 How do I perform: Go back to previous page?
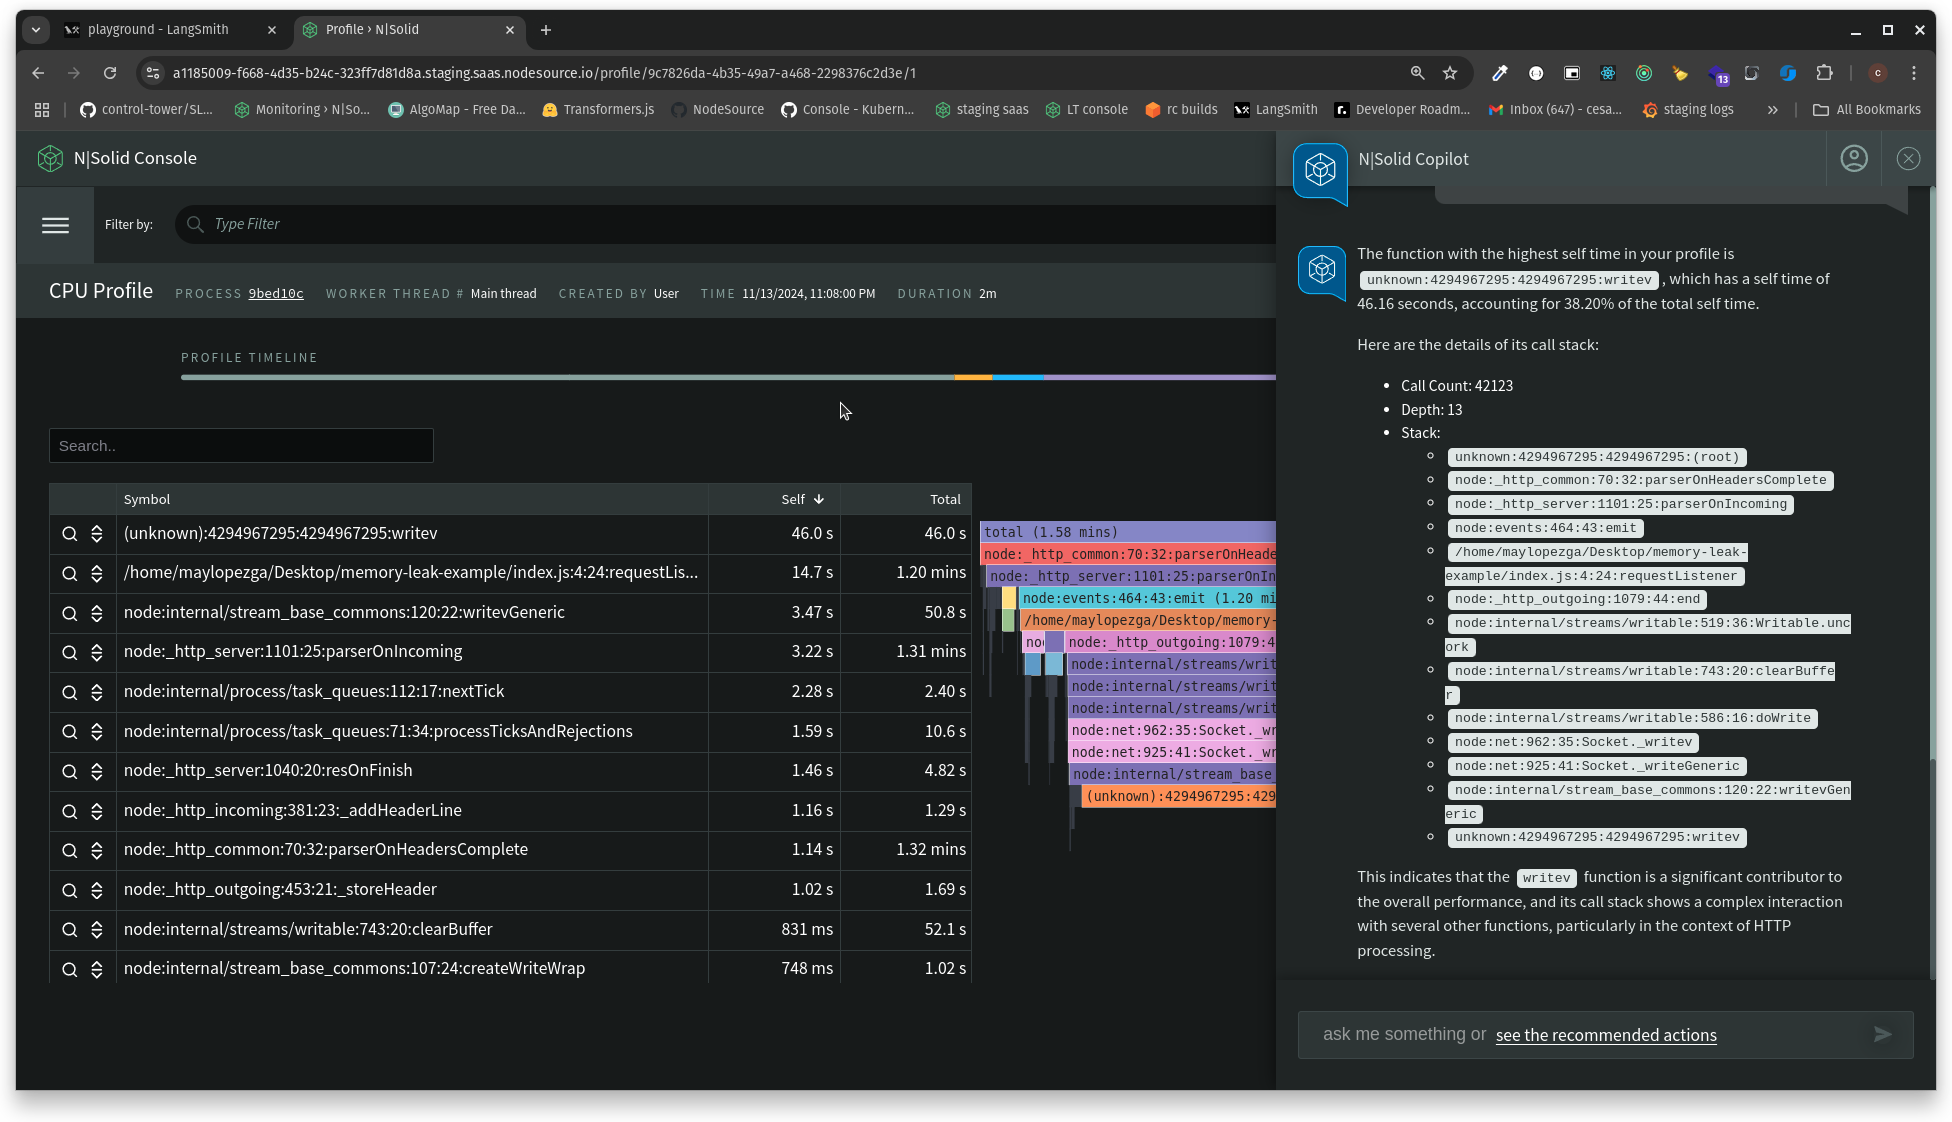click(x=38, y=73)
